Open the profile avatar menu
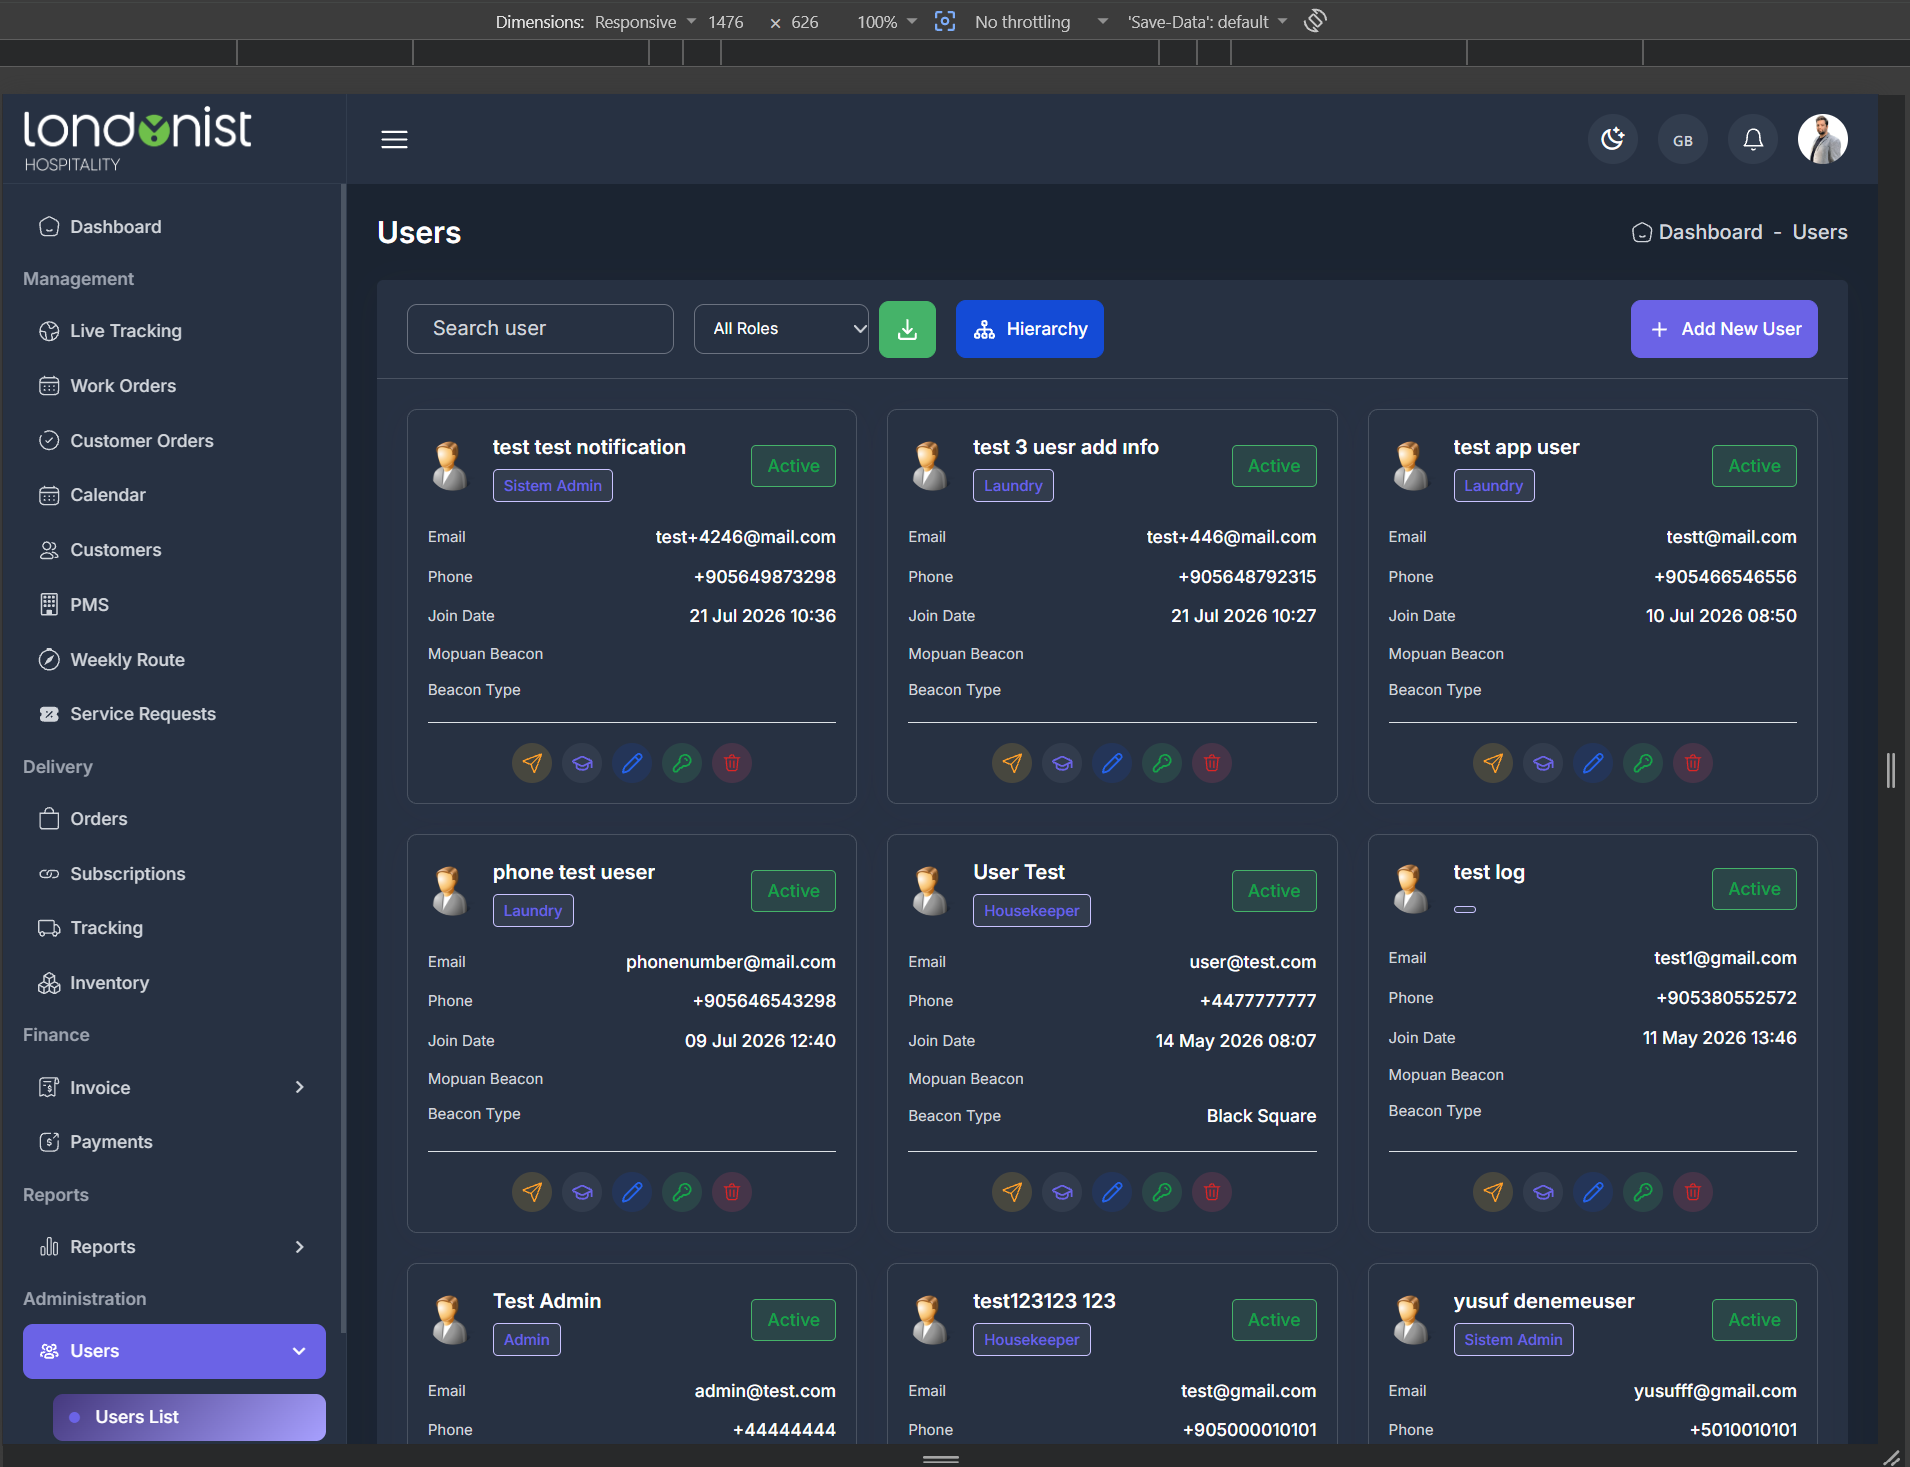 [1822, 139]
